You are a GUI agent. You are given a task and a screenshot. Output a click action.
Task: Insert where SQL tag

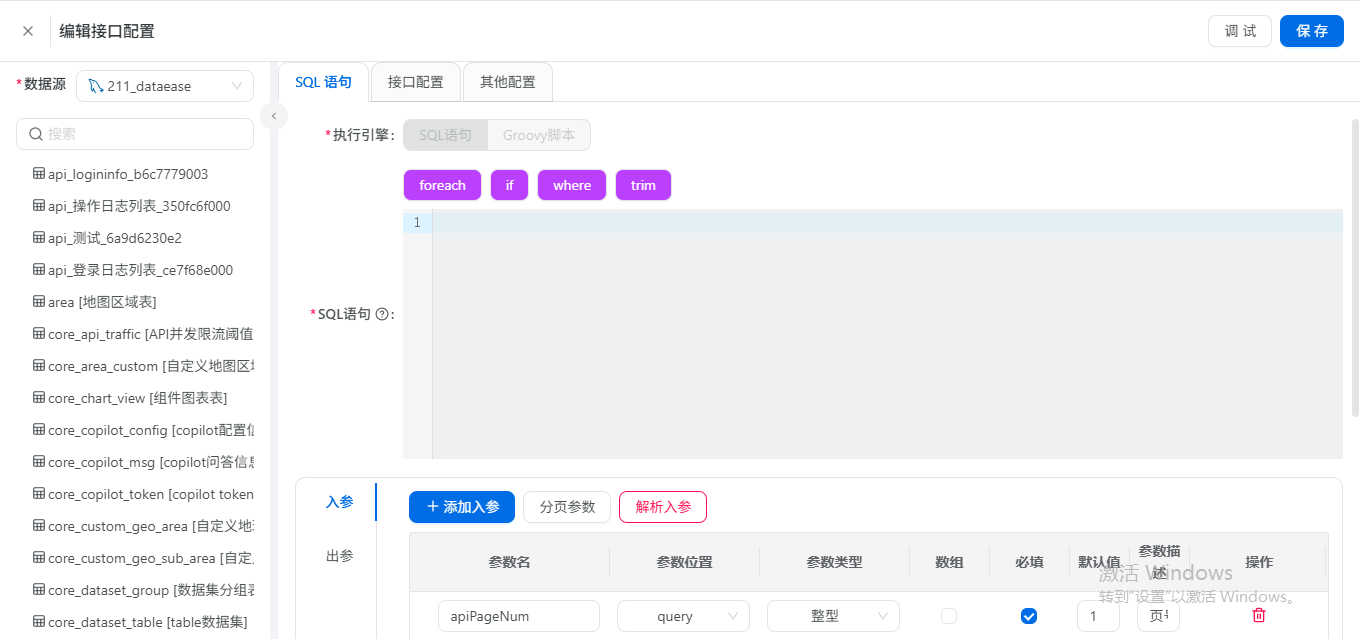[572, 185]
